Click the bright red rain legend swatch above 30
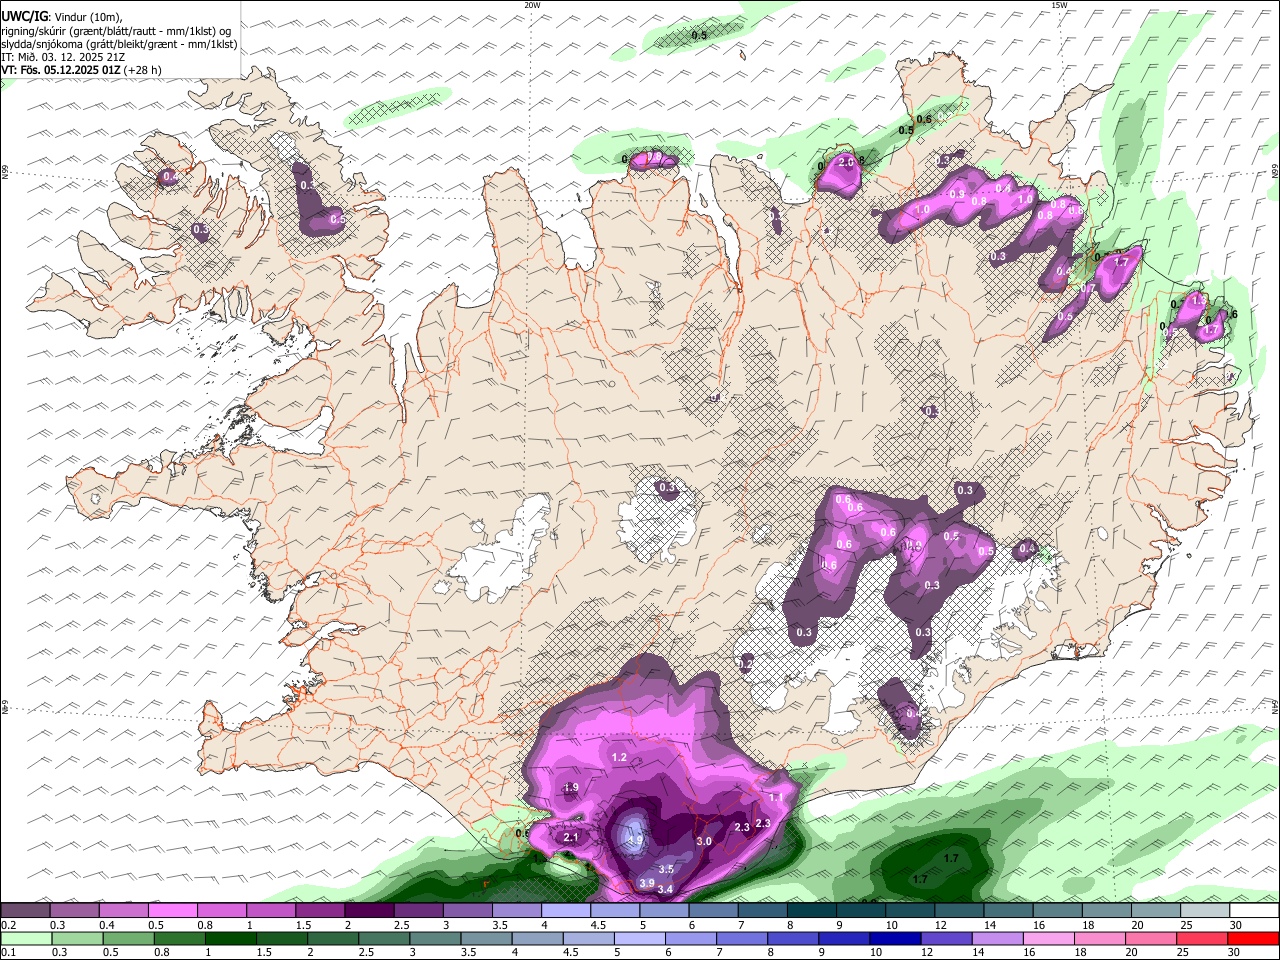 1253,938
